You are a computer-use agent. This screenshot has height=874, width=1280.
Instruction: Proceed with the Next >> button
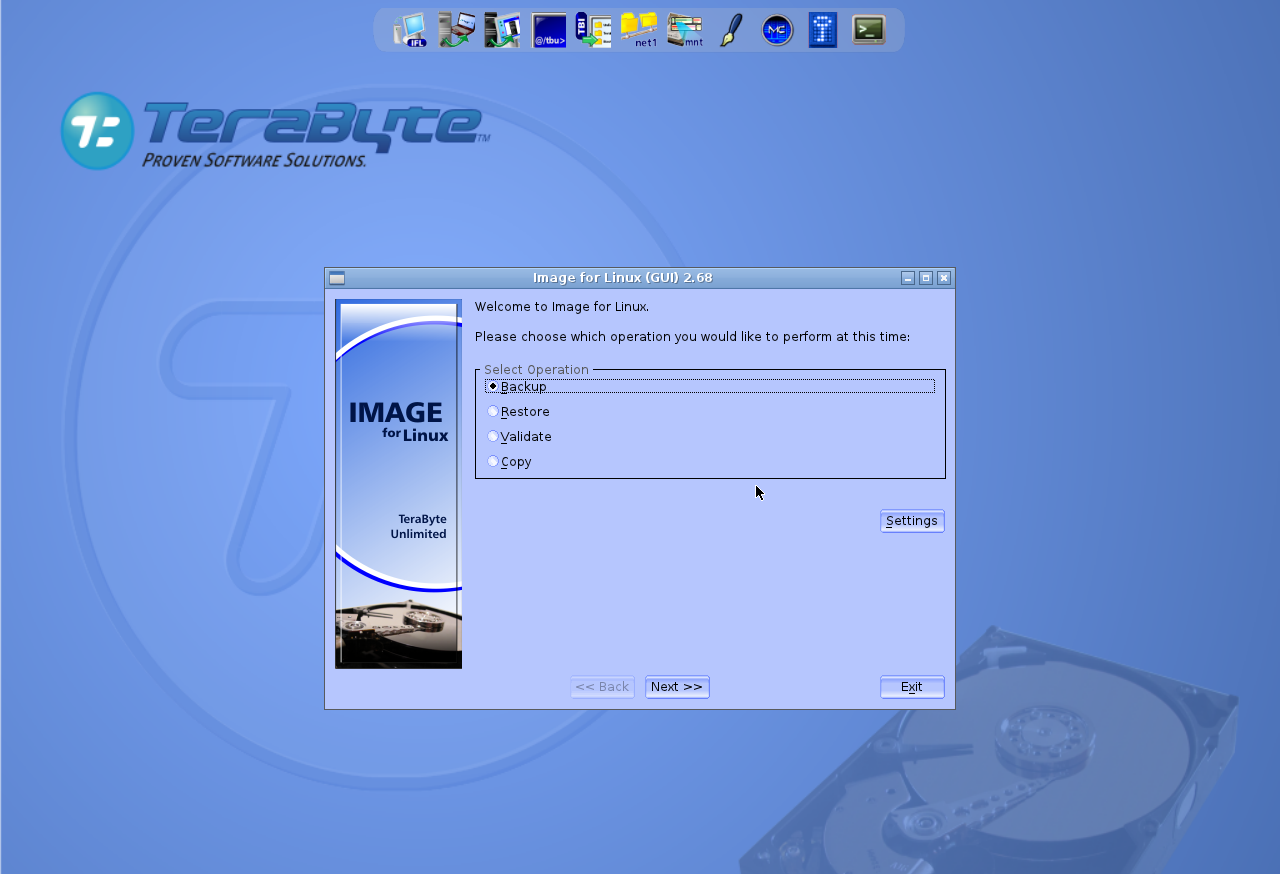click(x=677, y=687)
